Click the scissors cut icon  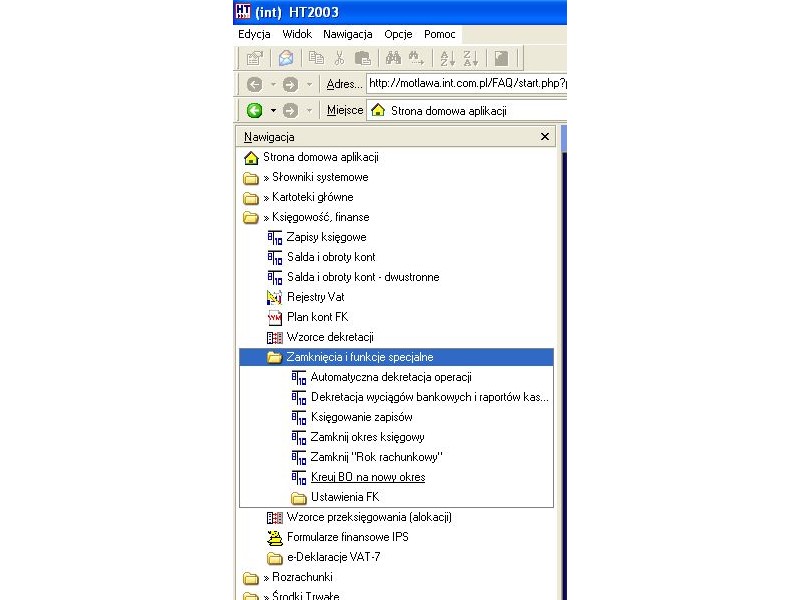pyautogui.click(x=339, y=58)
